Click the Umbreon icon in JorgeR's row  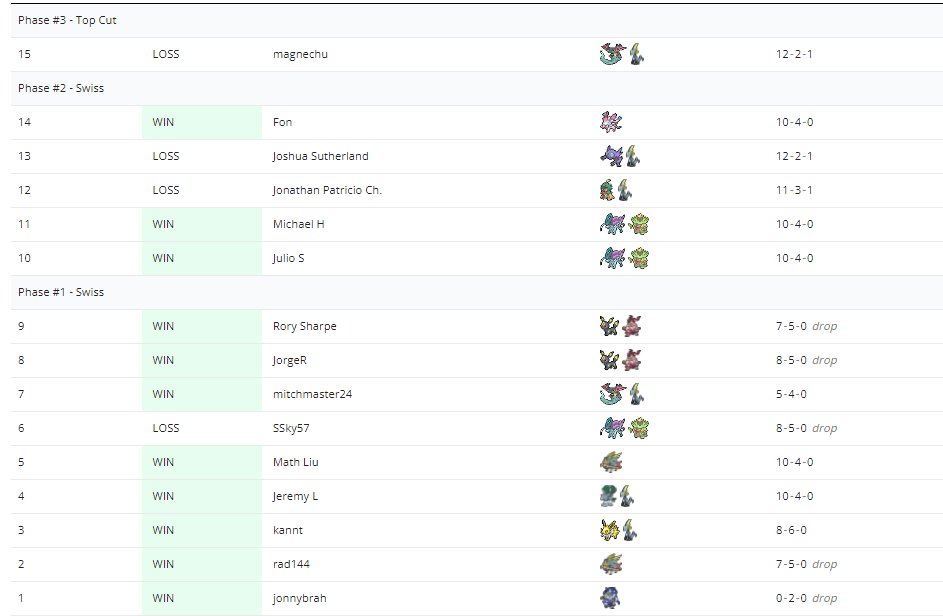tap(609, 360)
